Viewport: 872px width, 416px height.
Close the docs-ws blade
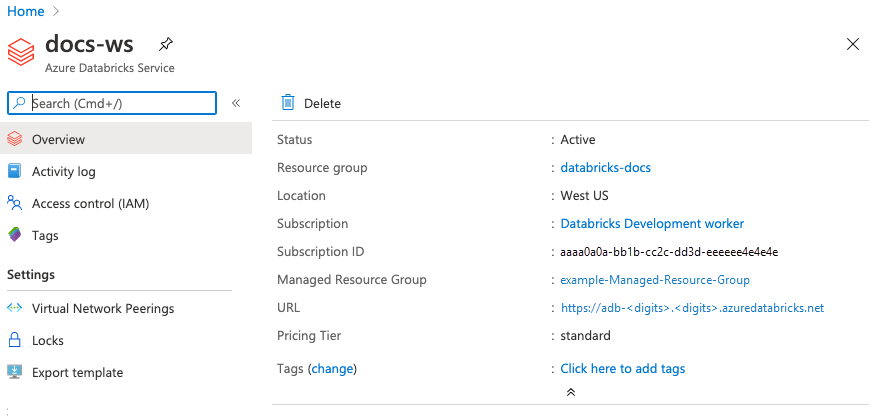coord(853,44)
